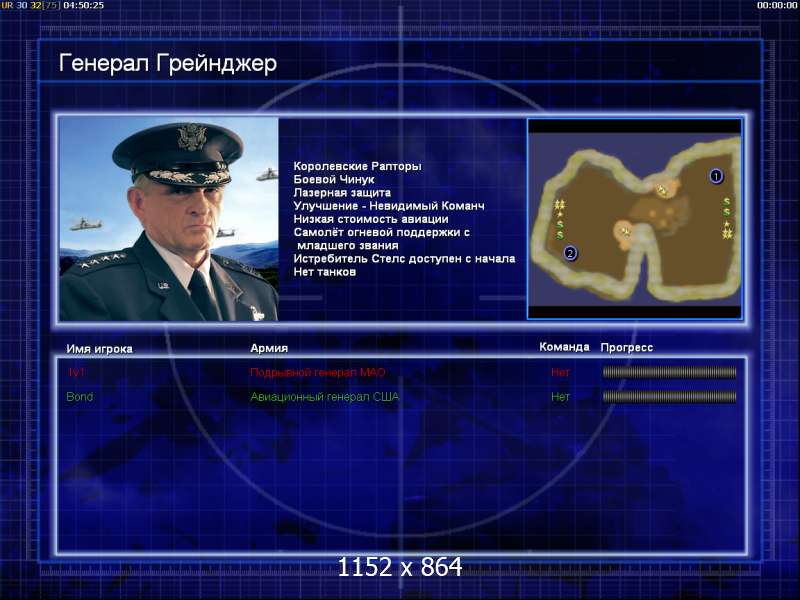Screen dimensions: 800x600
Task: Click team value 'Нет' in Bond row
Action: pyautogui.click(x=560, y=396)
